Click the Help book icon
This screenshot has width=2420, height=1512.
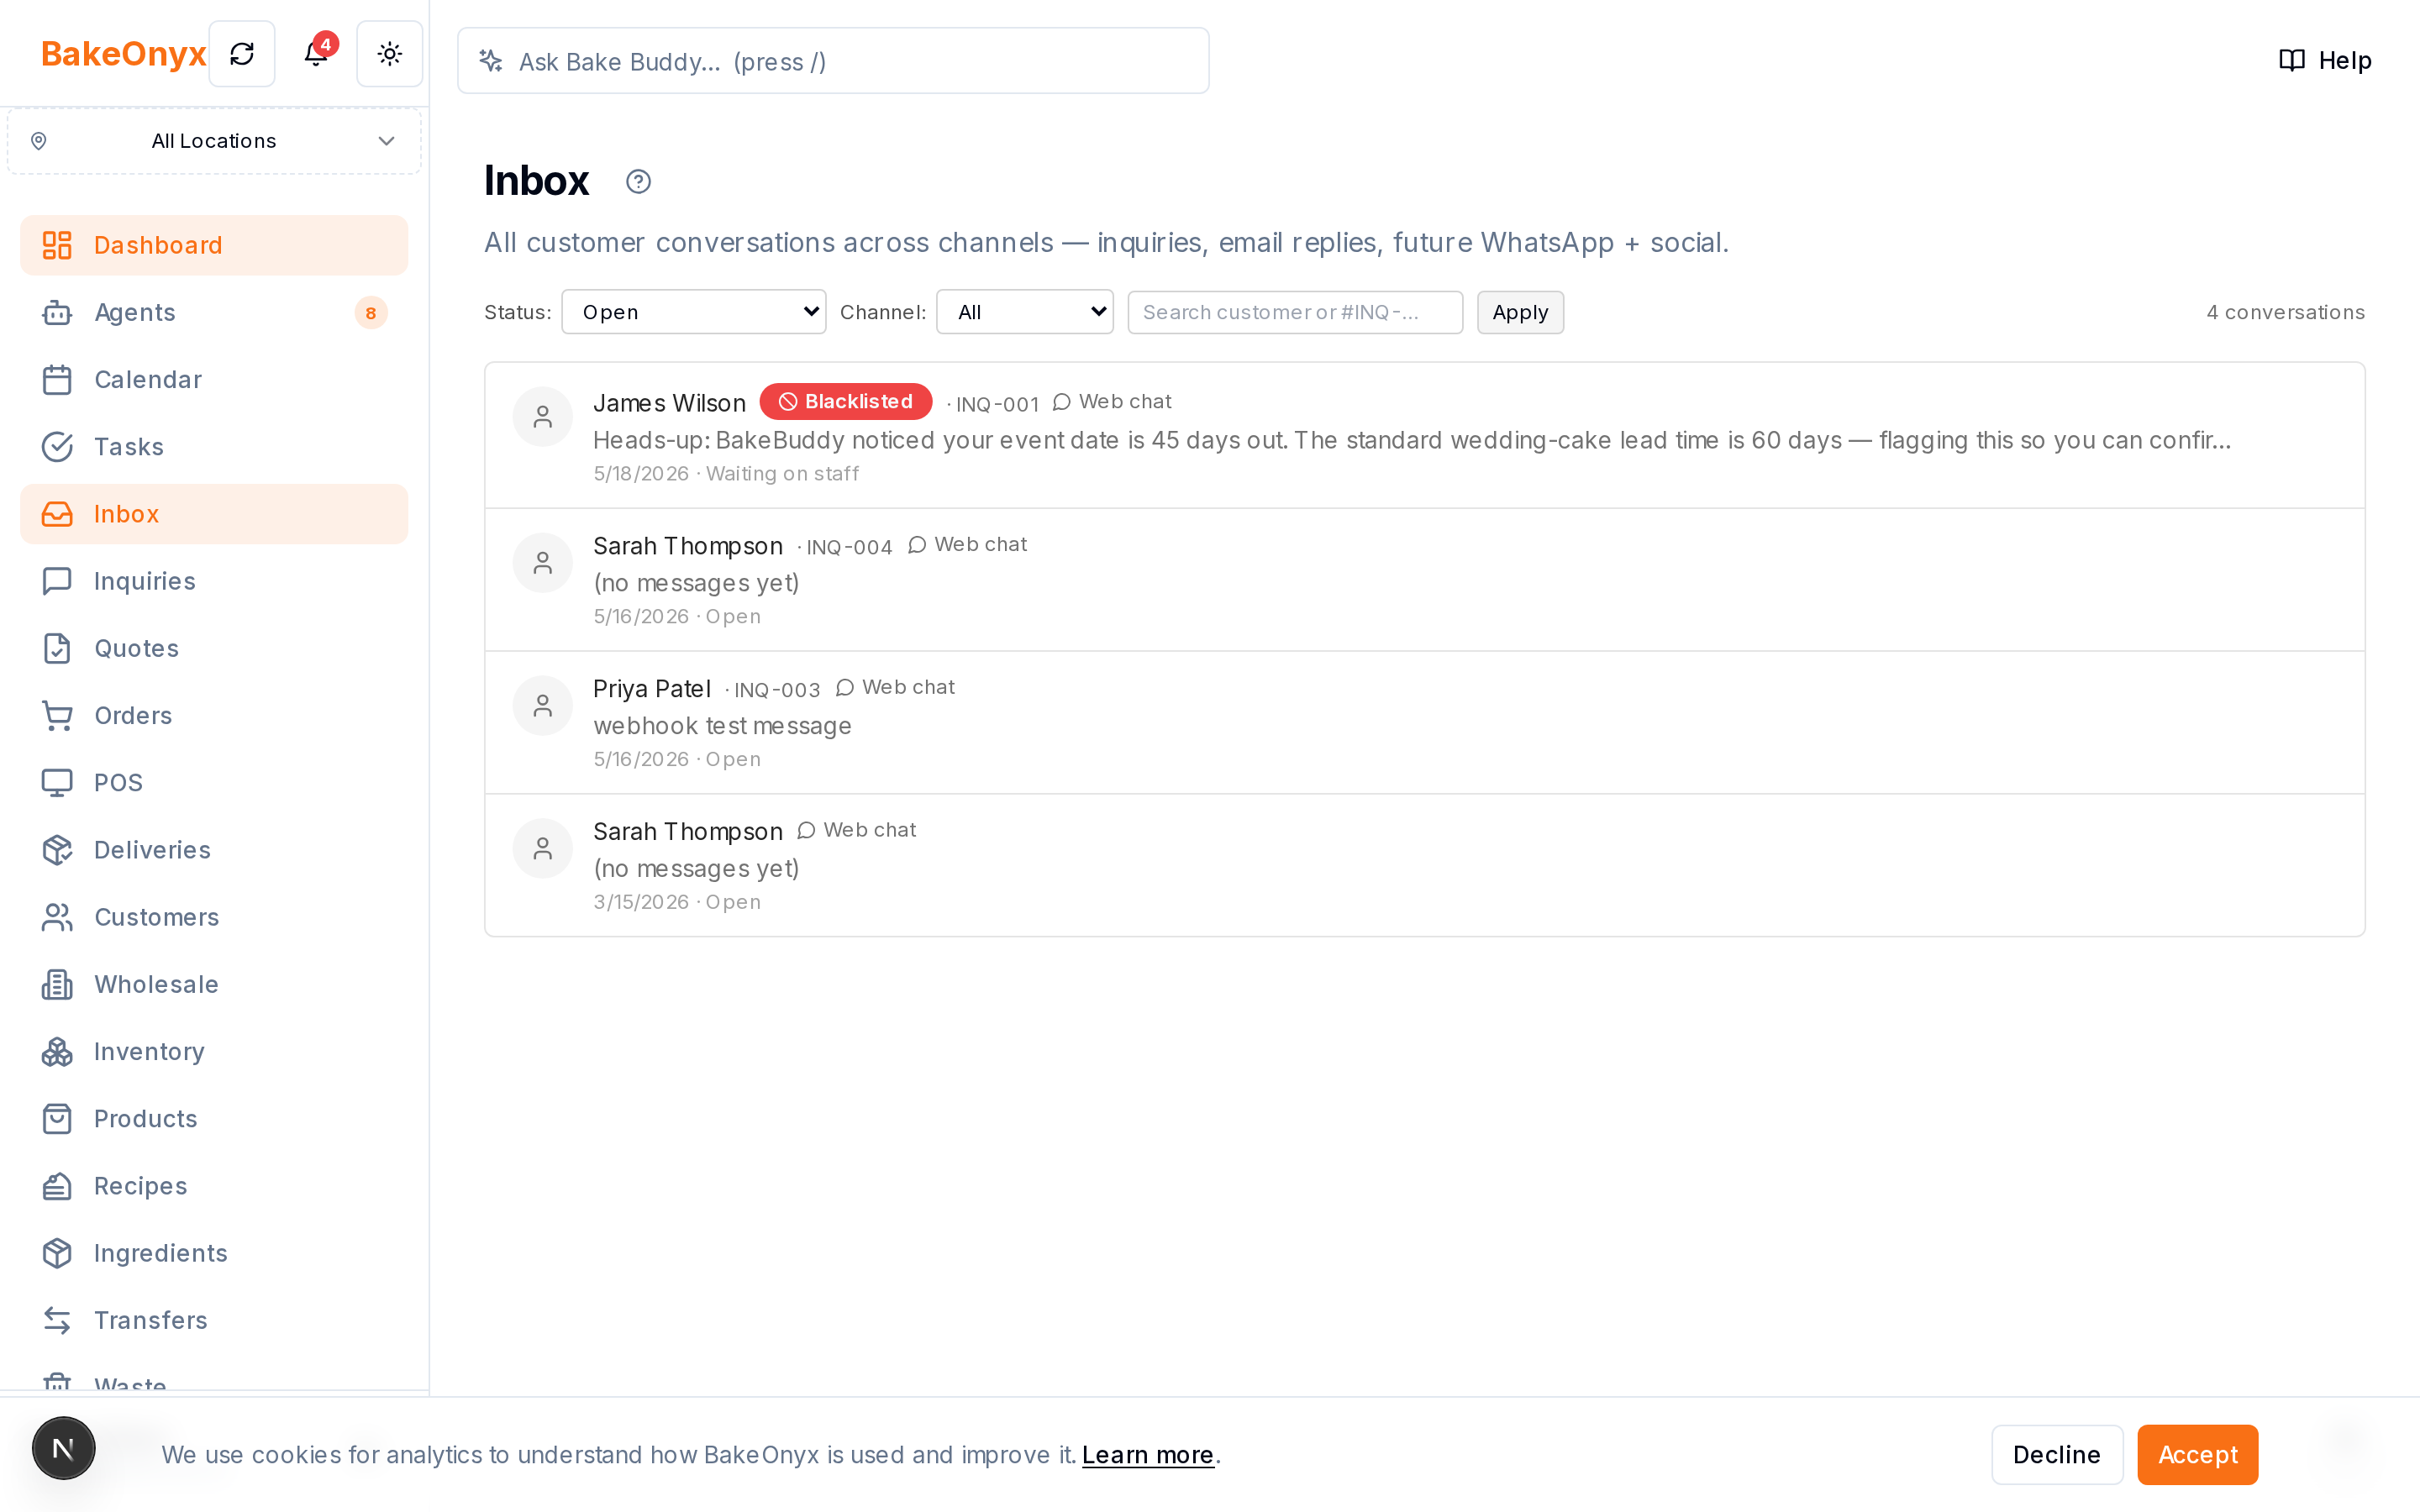pyautogui.click(x=2291, y=60)
